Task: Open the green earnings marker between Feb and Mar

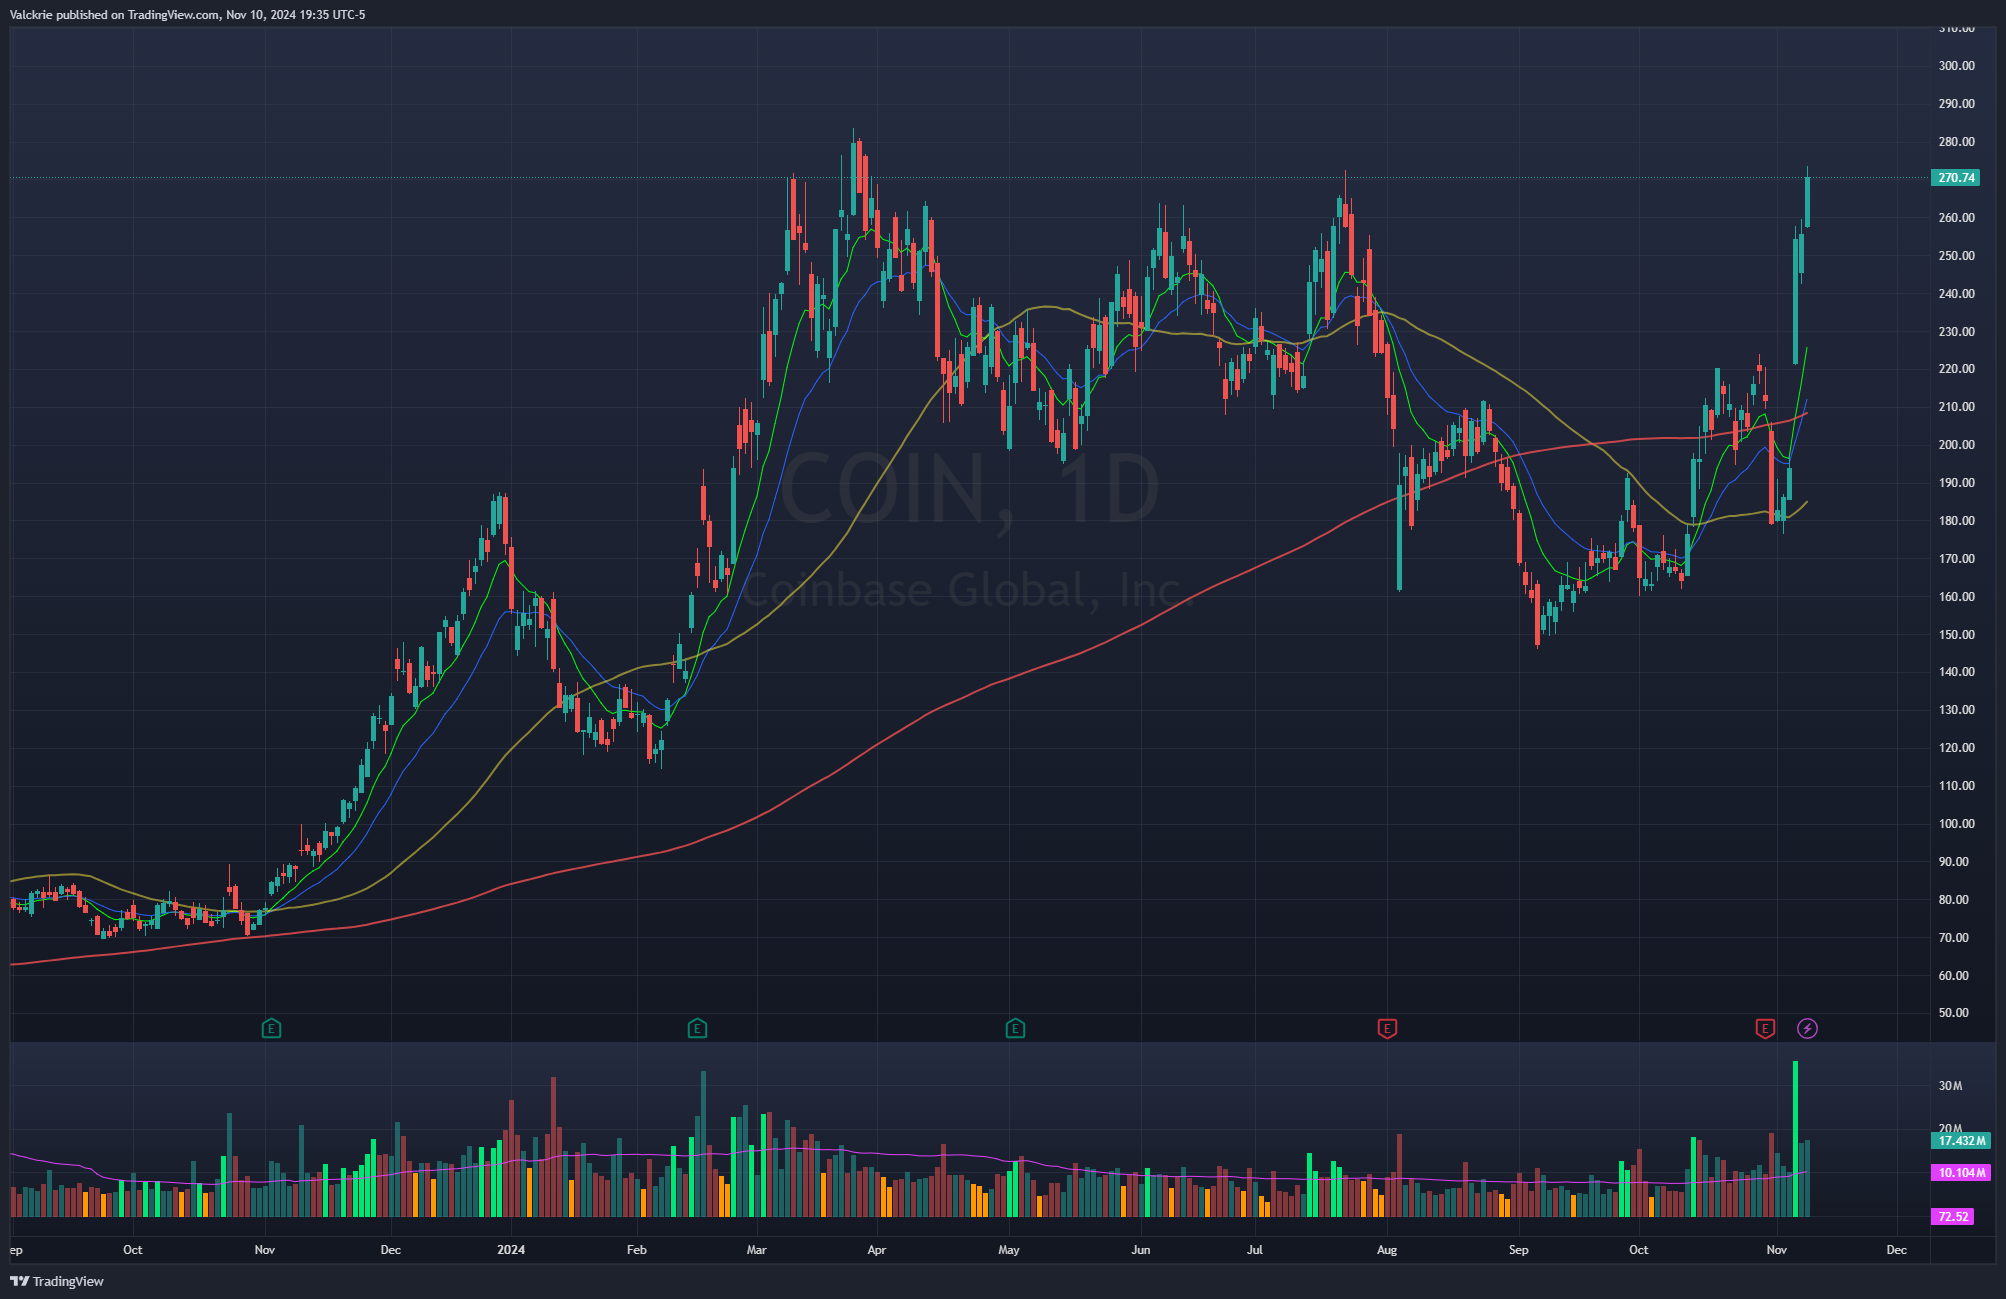Action: click(698, 1028)
